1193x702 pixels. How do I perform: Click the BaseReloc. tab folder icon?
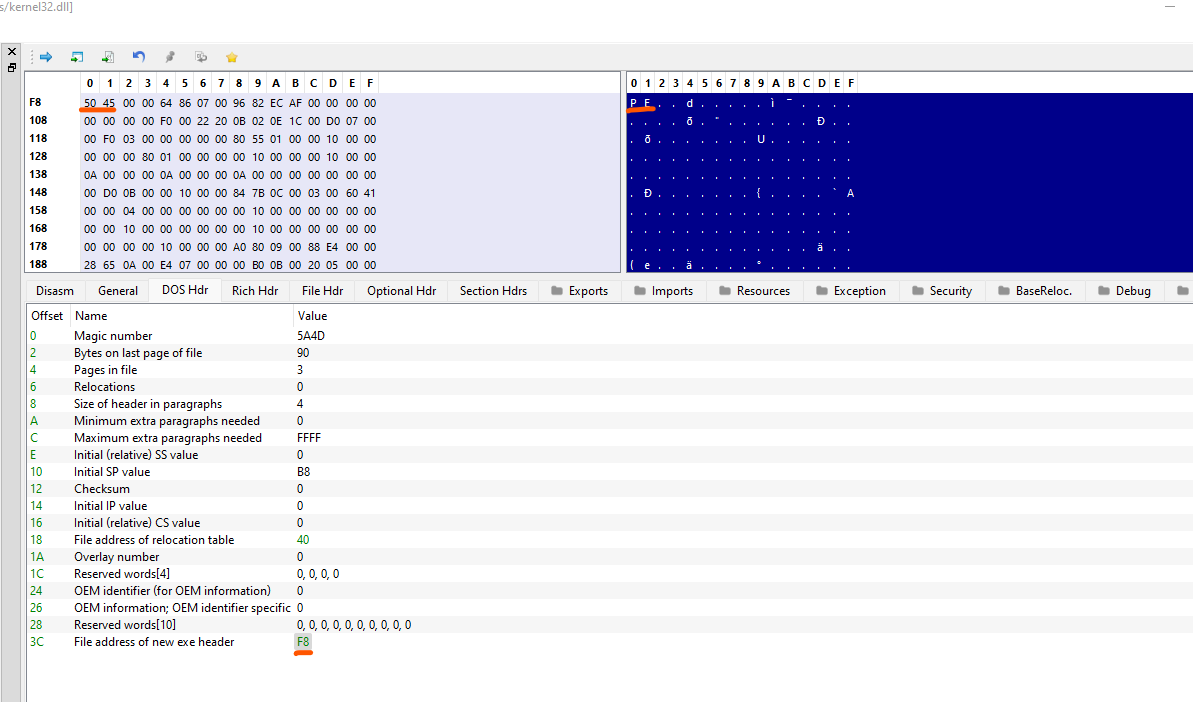[1004, 291]
